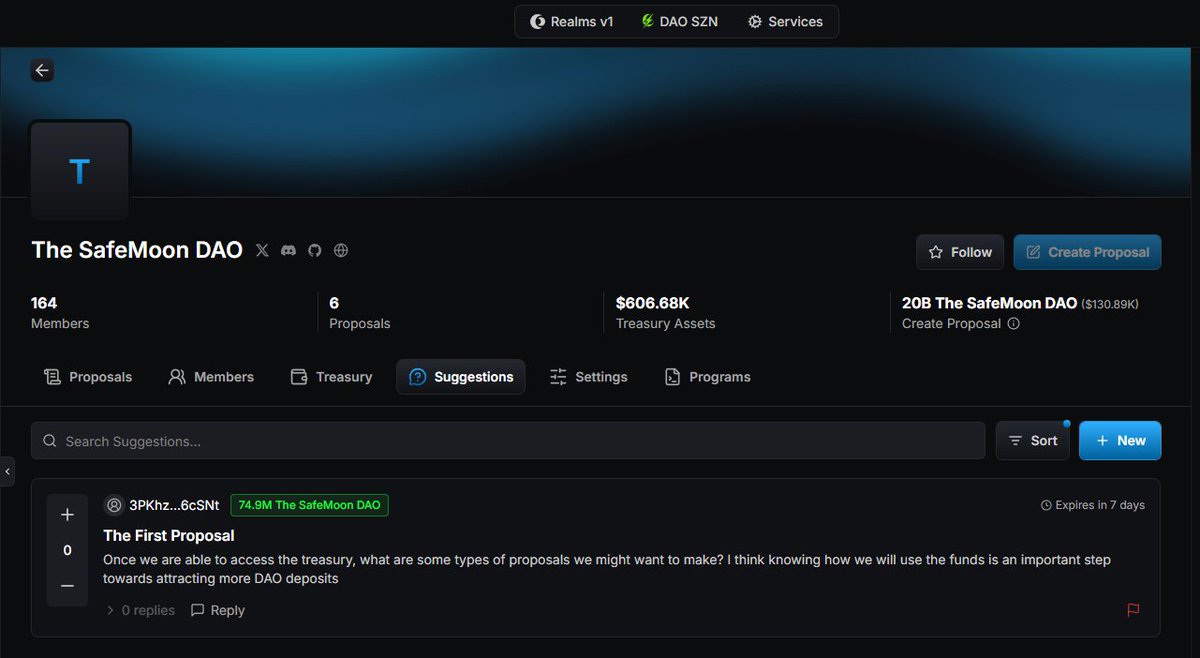Switch to the Members tab
1200x658 pixels.
point(211,377)
